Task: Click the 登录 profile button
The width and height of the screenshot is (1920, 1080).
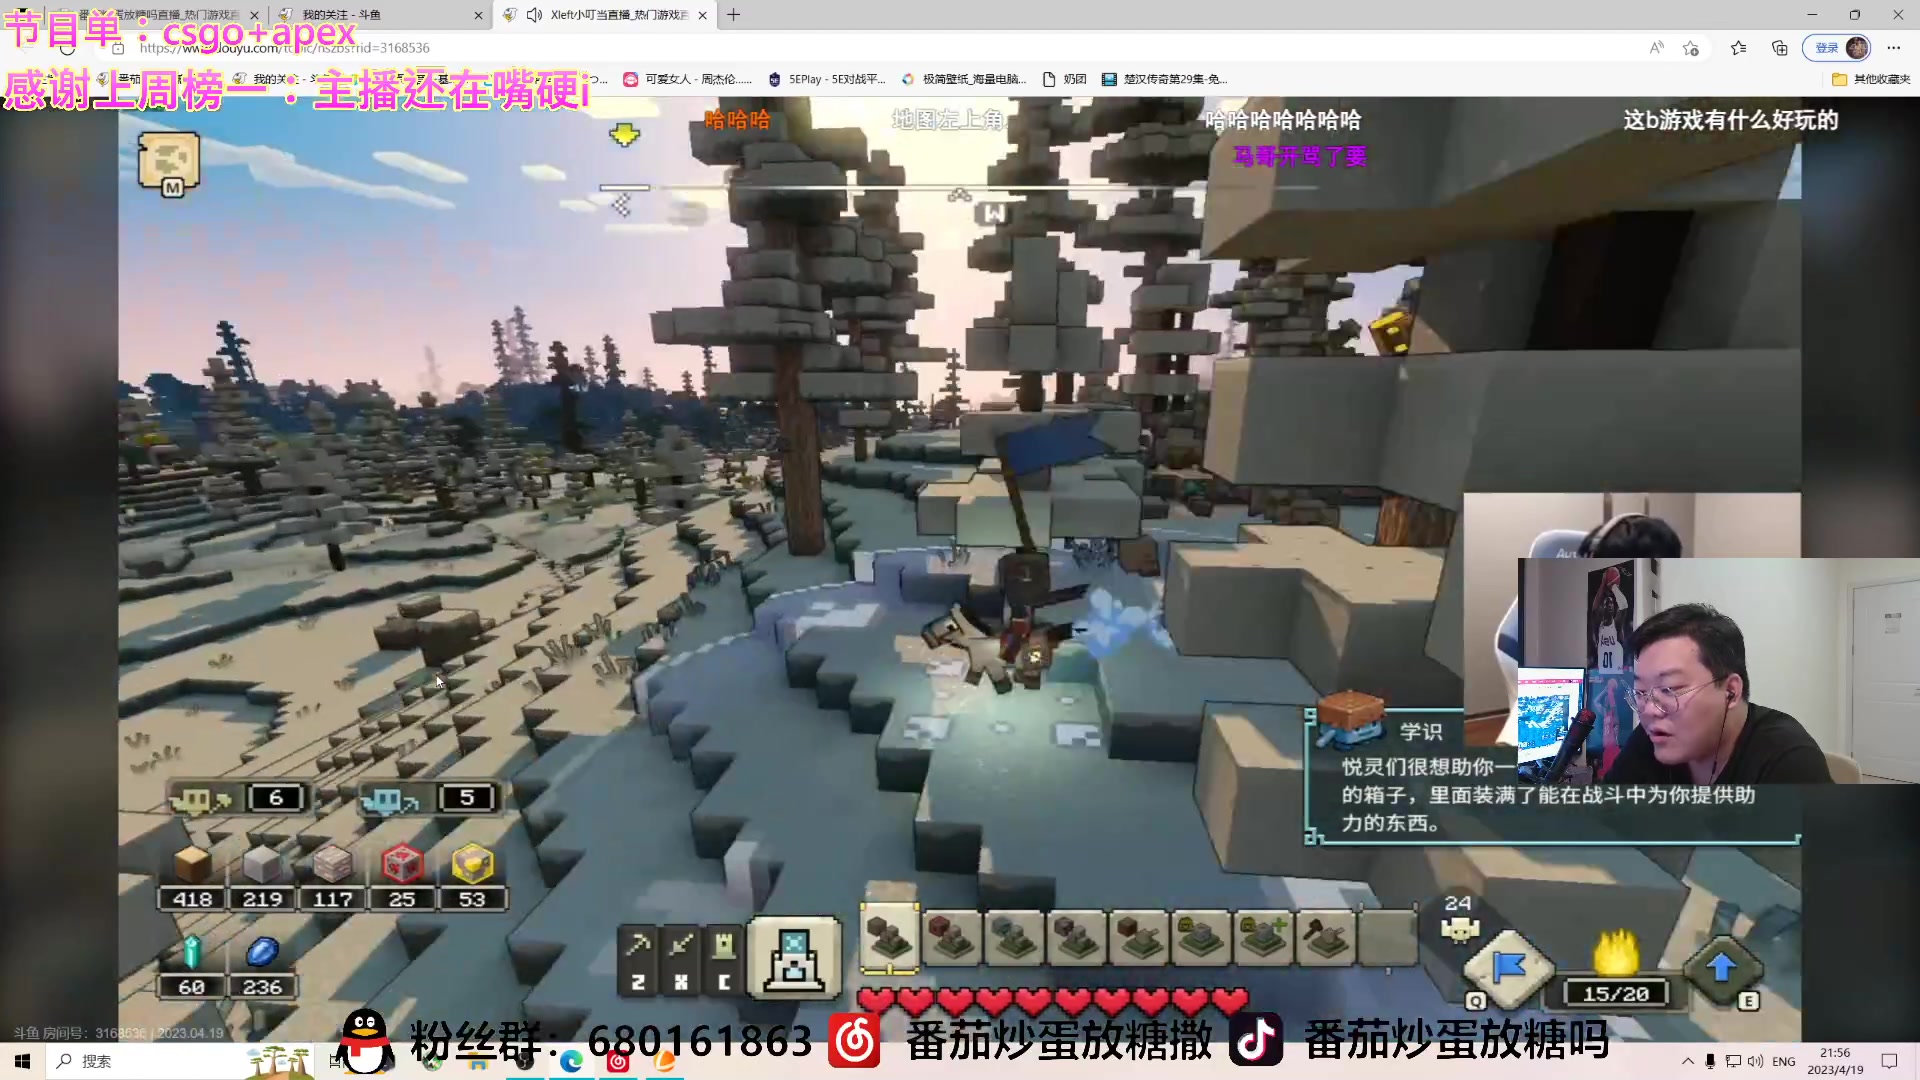Action: pyautogui.click(x=1837, y=48)
